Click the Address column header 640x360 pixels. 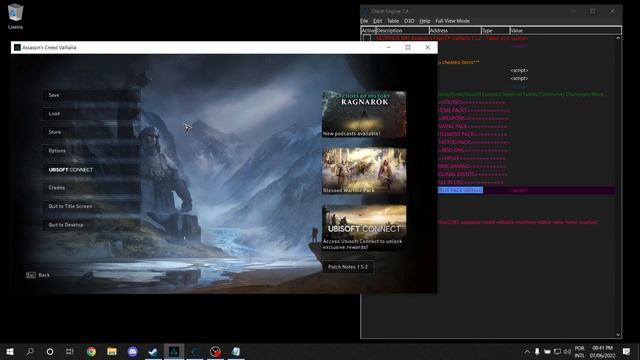point(455,30)
